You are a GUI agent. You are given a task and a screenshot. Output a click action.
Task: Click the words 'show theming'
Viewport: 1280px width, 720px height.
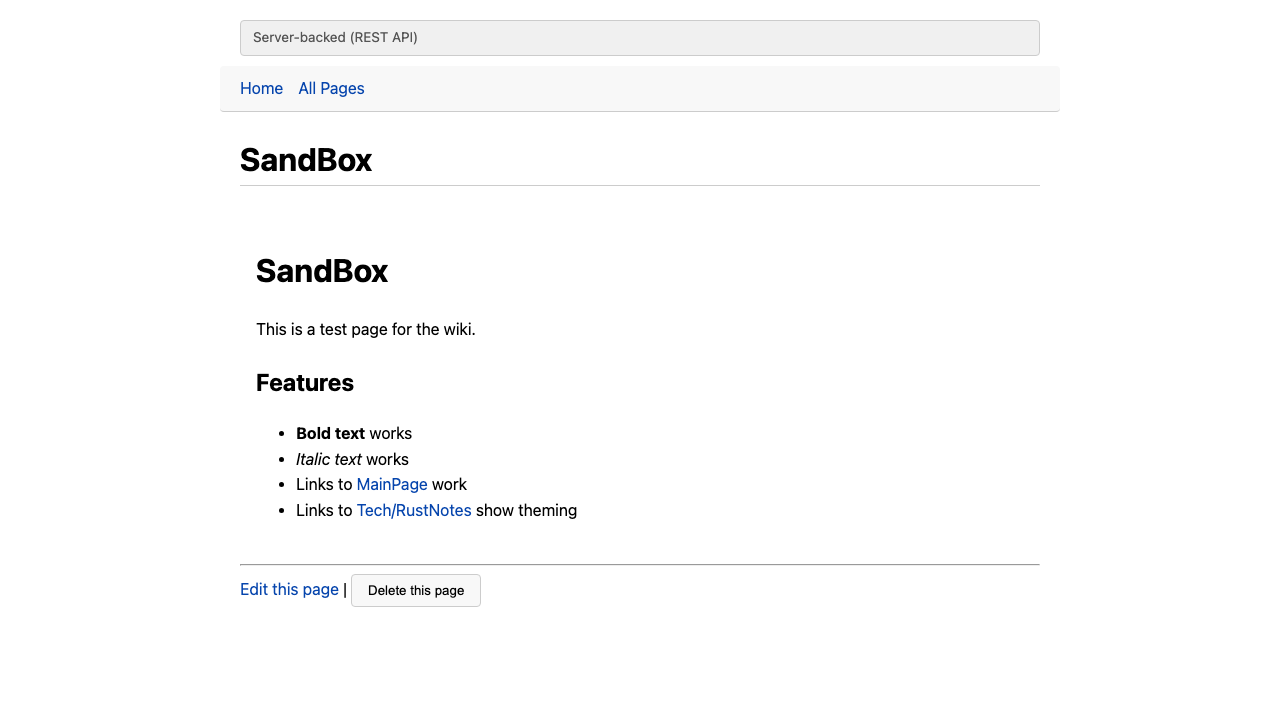[x=526, y=511]
